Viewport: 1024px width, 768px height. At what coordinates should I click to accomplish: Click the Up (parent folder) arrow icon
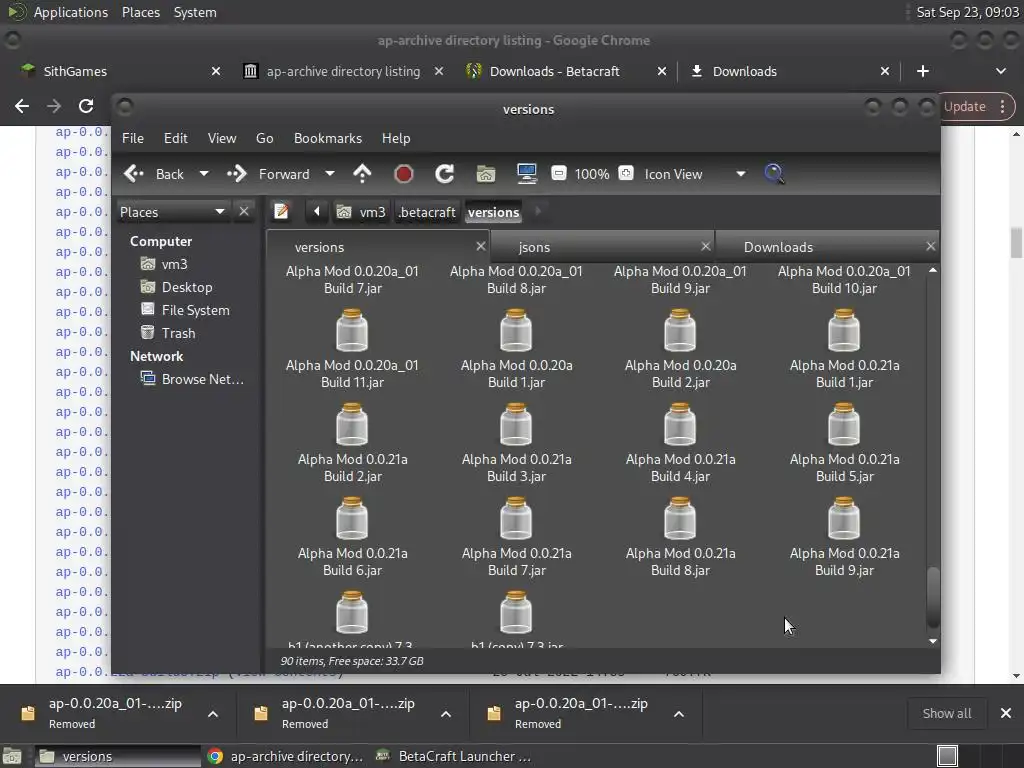tap(362, 174)
